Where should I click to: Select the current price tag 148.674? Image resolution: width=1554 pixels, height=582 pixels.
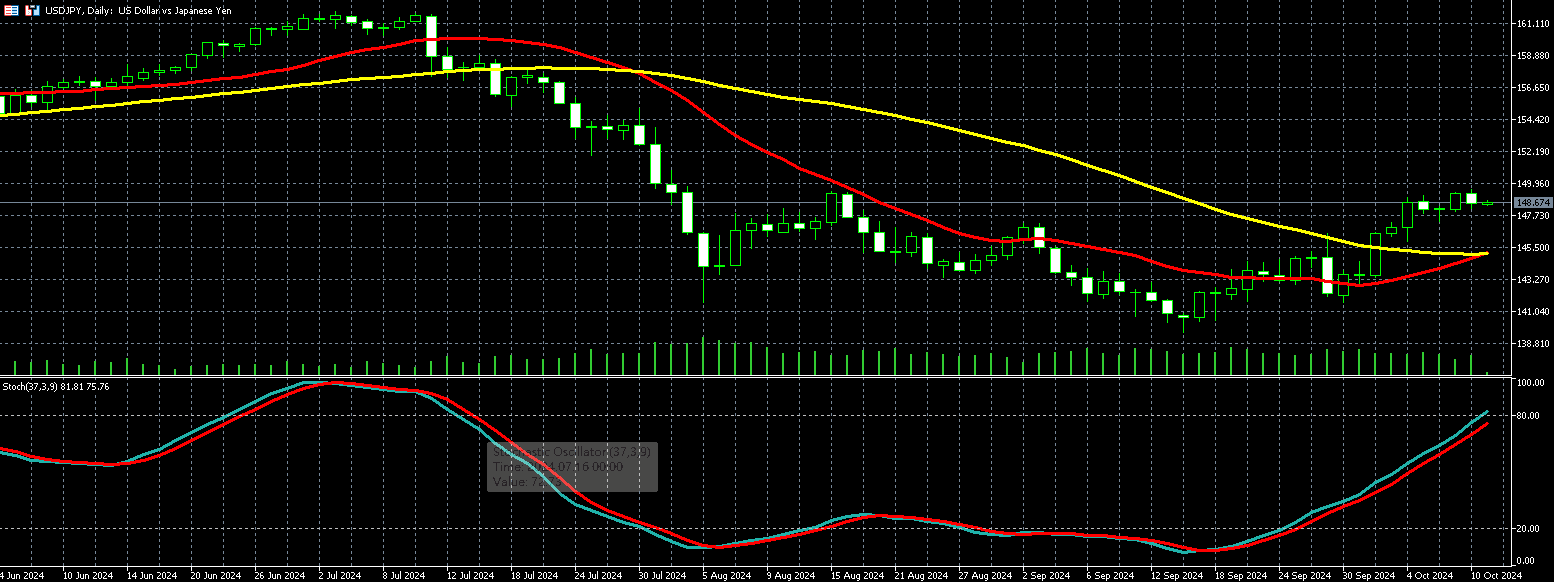point(1532,202)
